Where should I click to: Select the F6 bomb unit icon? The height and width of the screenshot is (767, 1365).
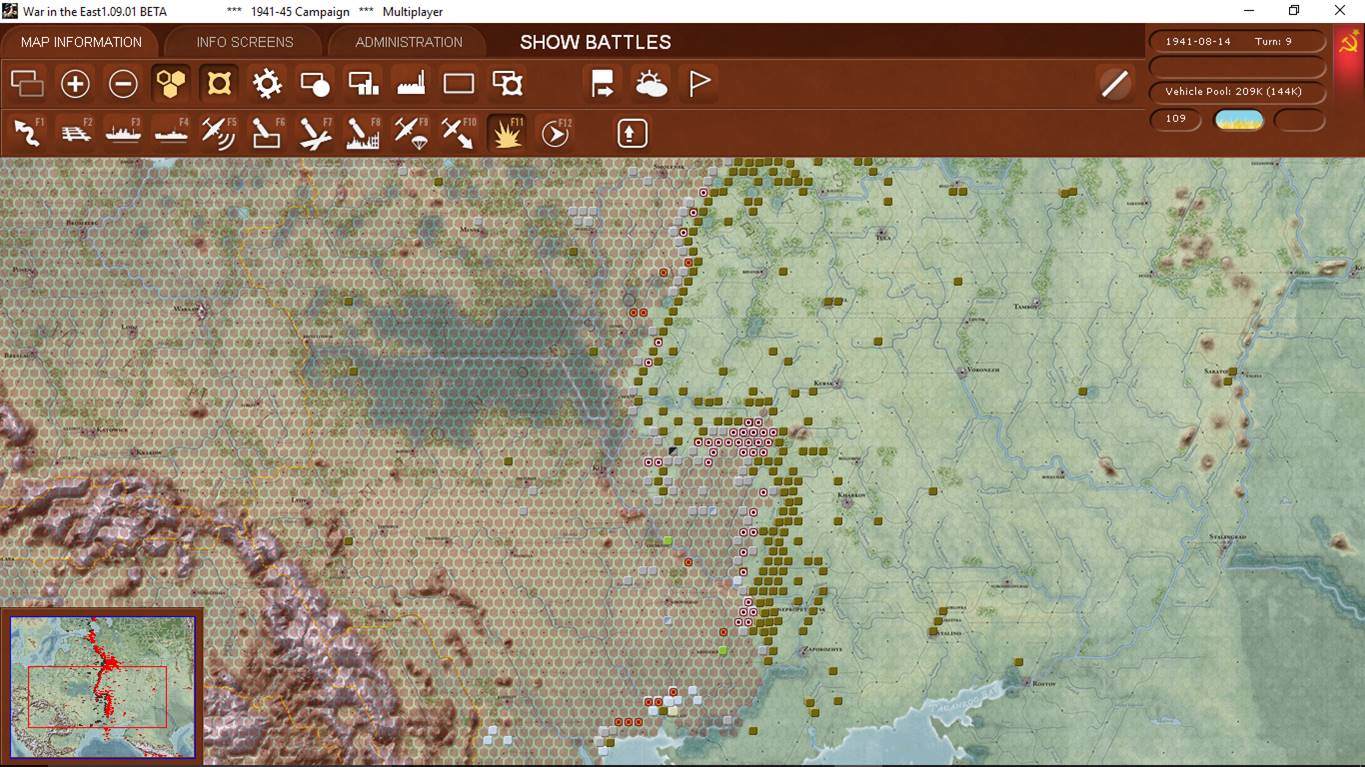click(x=267, y=132)
